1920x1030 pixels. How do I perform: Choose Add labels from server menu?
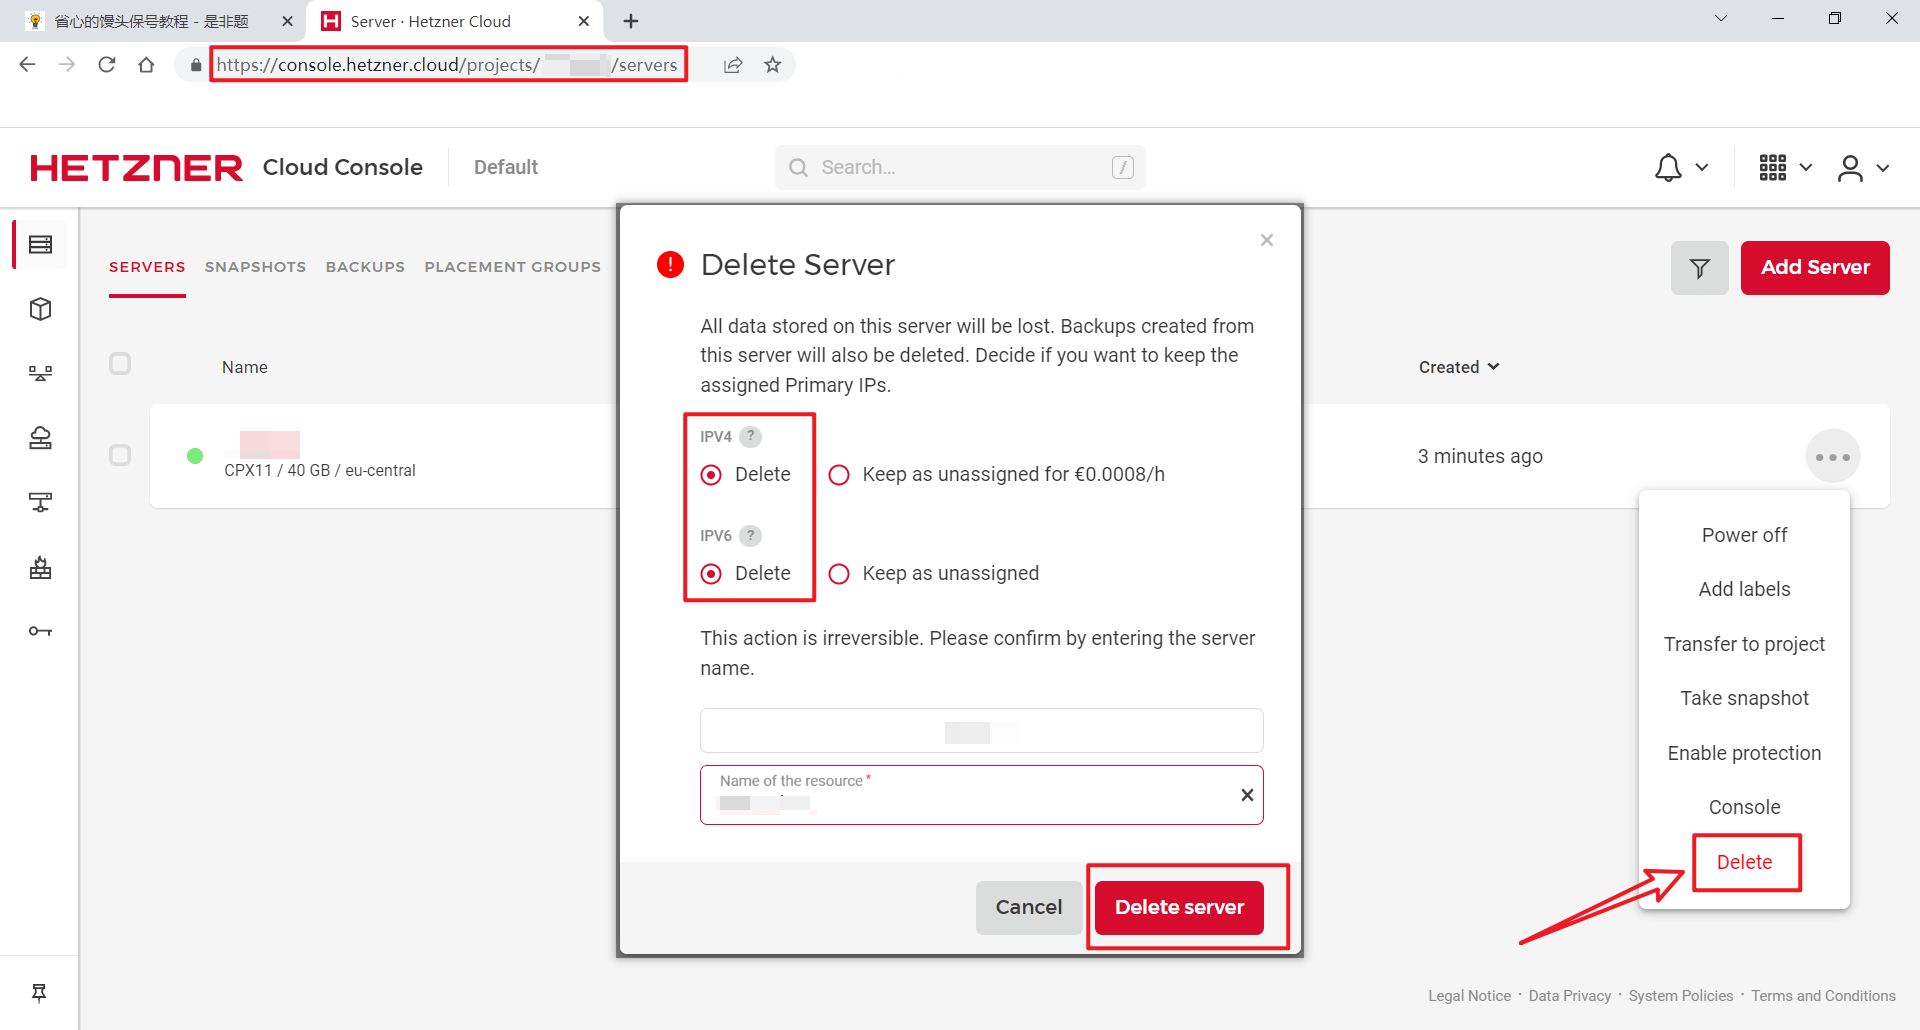tap(1744, 589)
